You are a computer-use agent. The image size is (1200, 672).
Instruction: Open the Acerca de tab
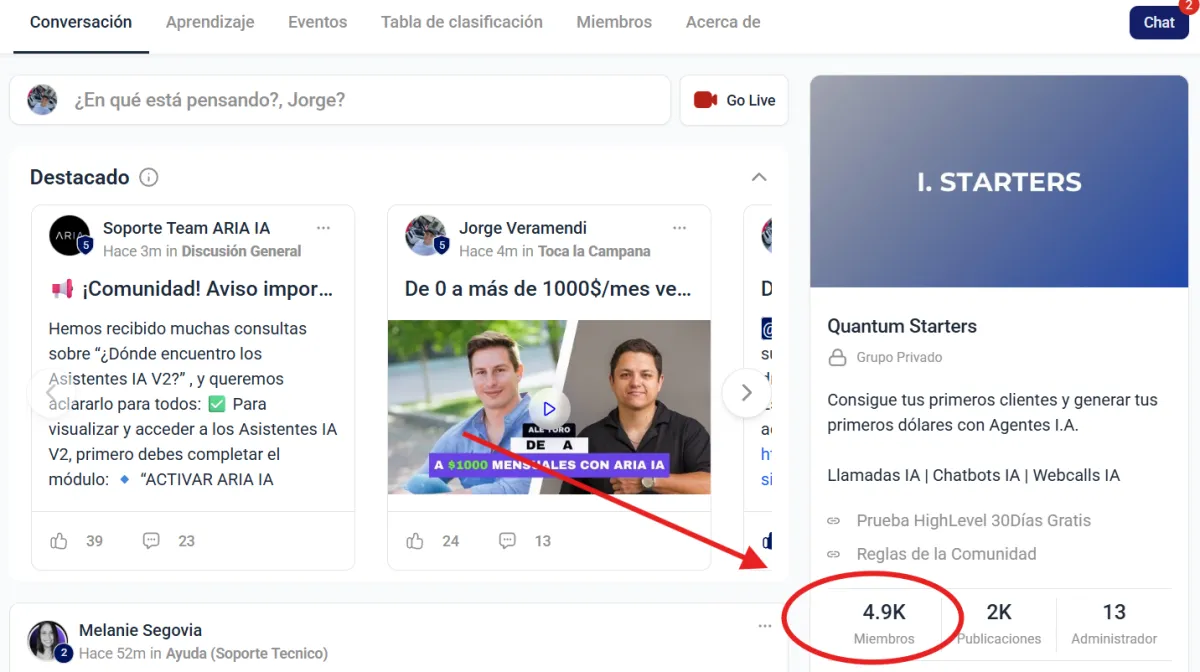(723, 22)
